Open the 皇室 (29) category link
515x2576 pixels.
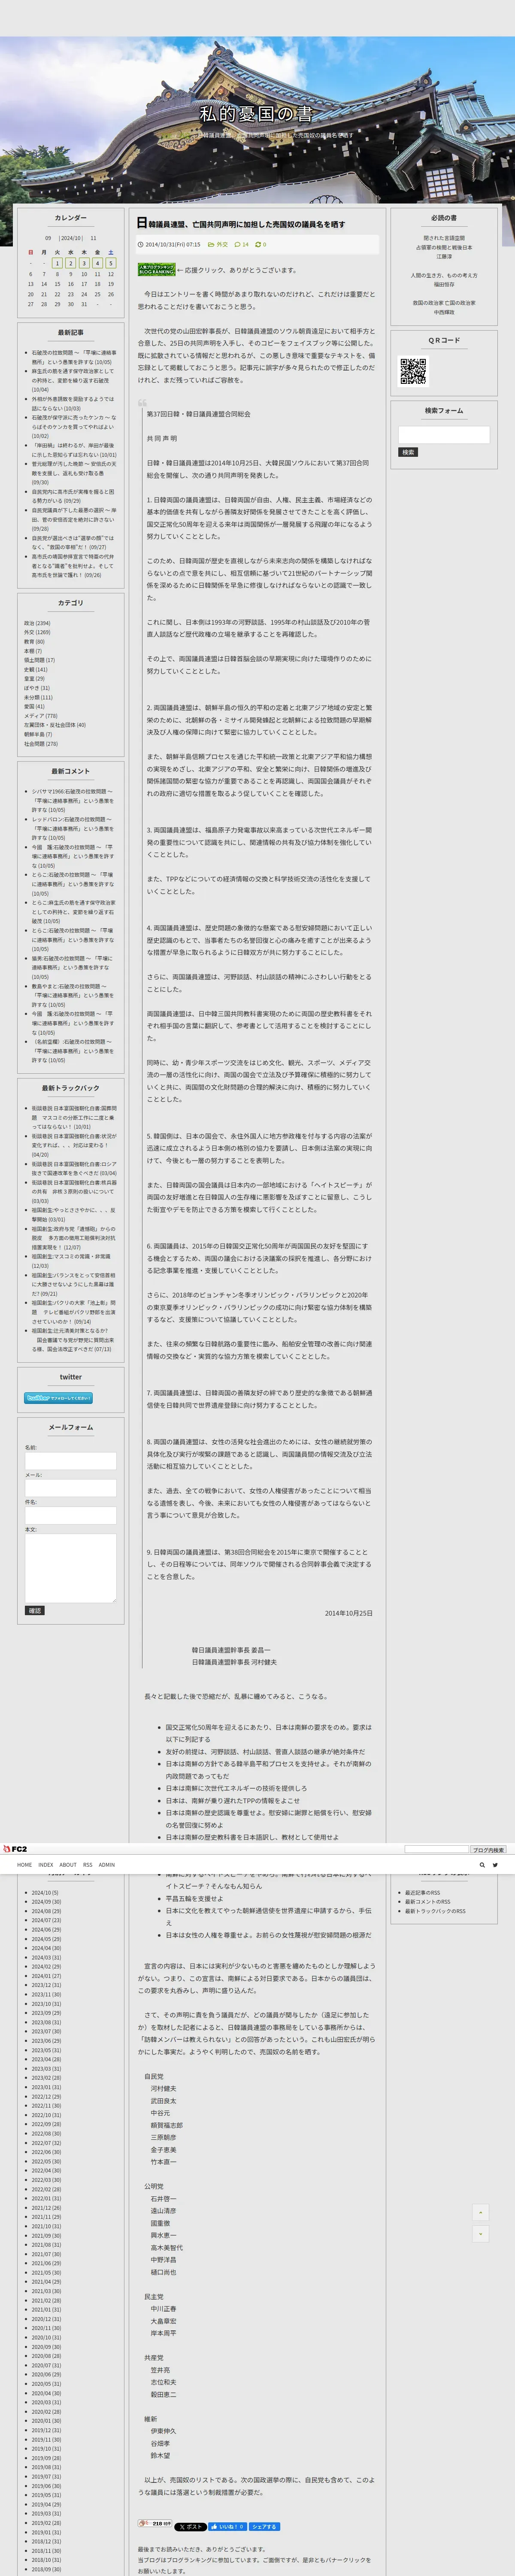point(34,679)
